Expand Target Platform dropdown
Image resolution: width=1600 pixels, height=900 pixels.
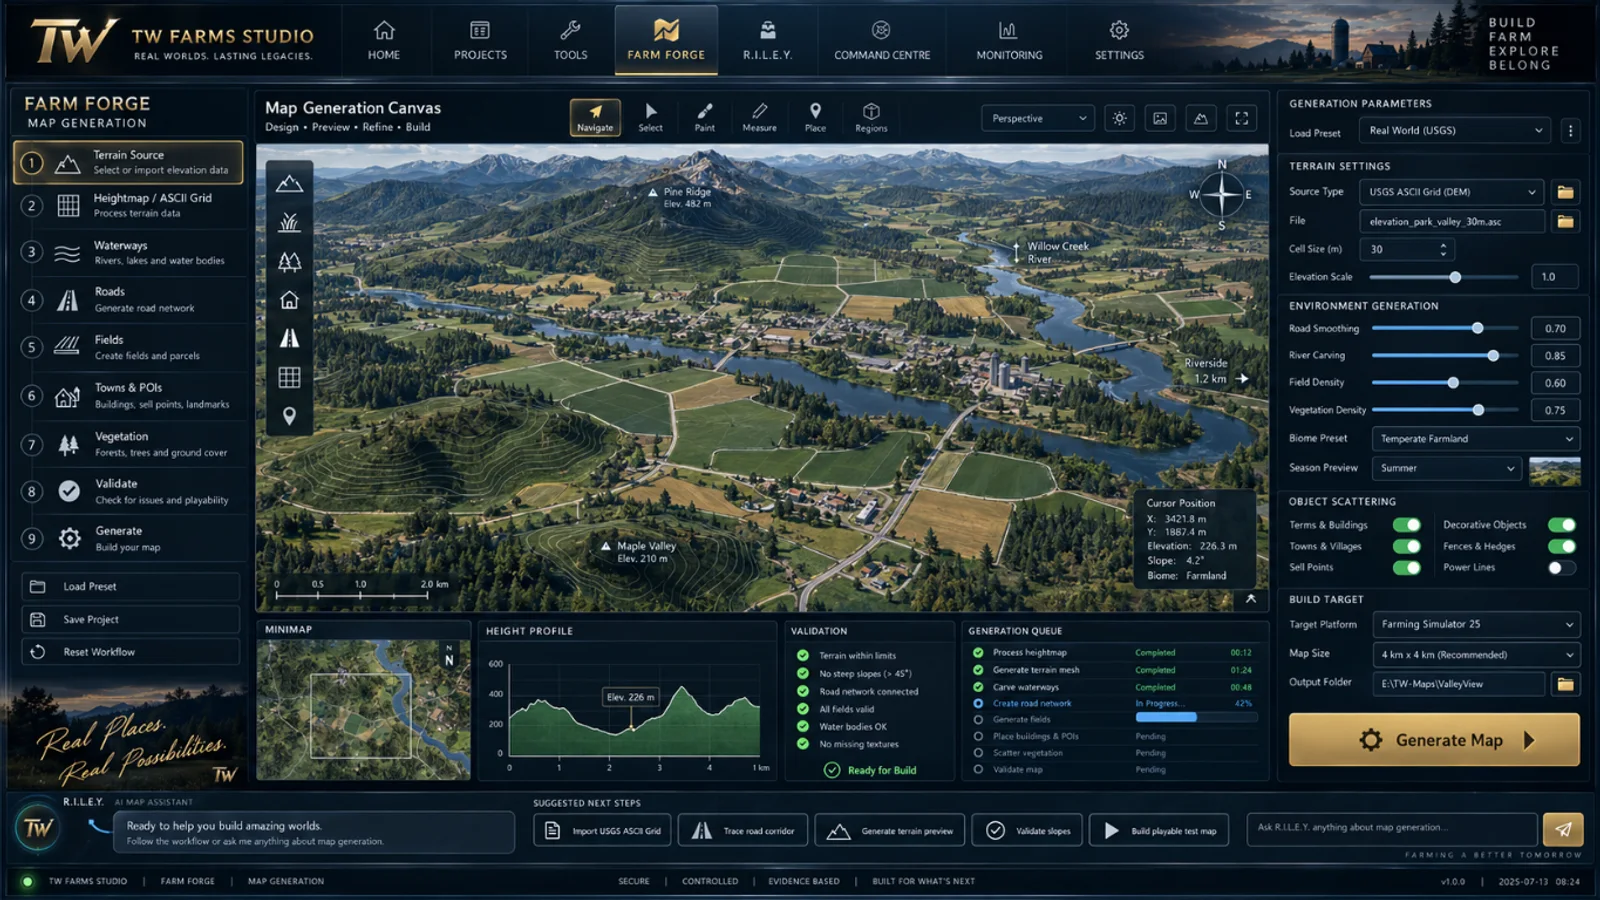1476,624
